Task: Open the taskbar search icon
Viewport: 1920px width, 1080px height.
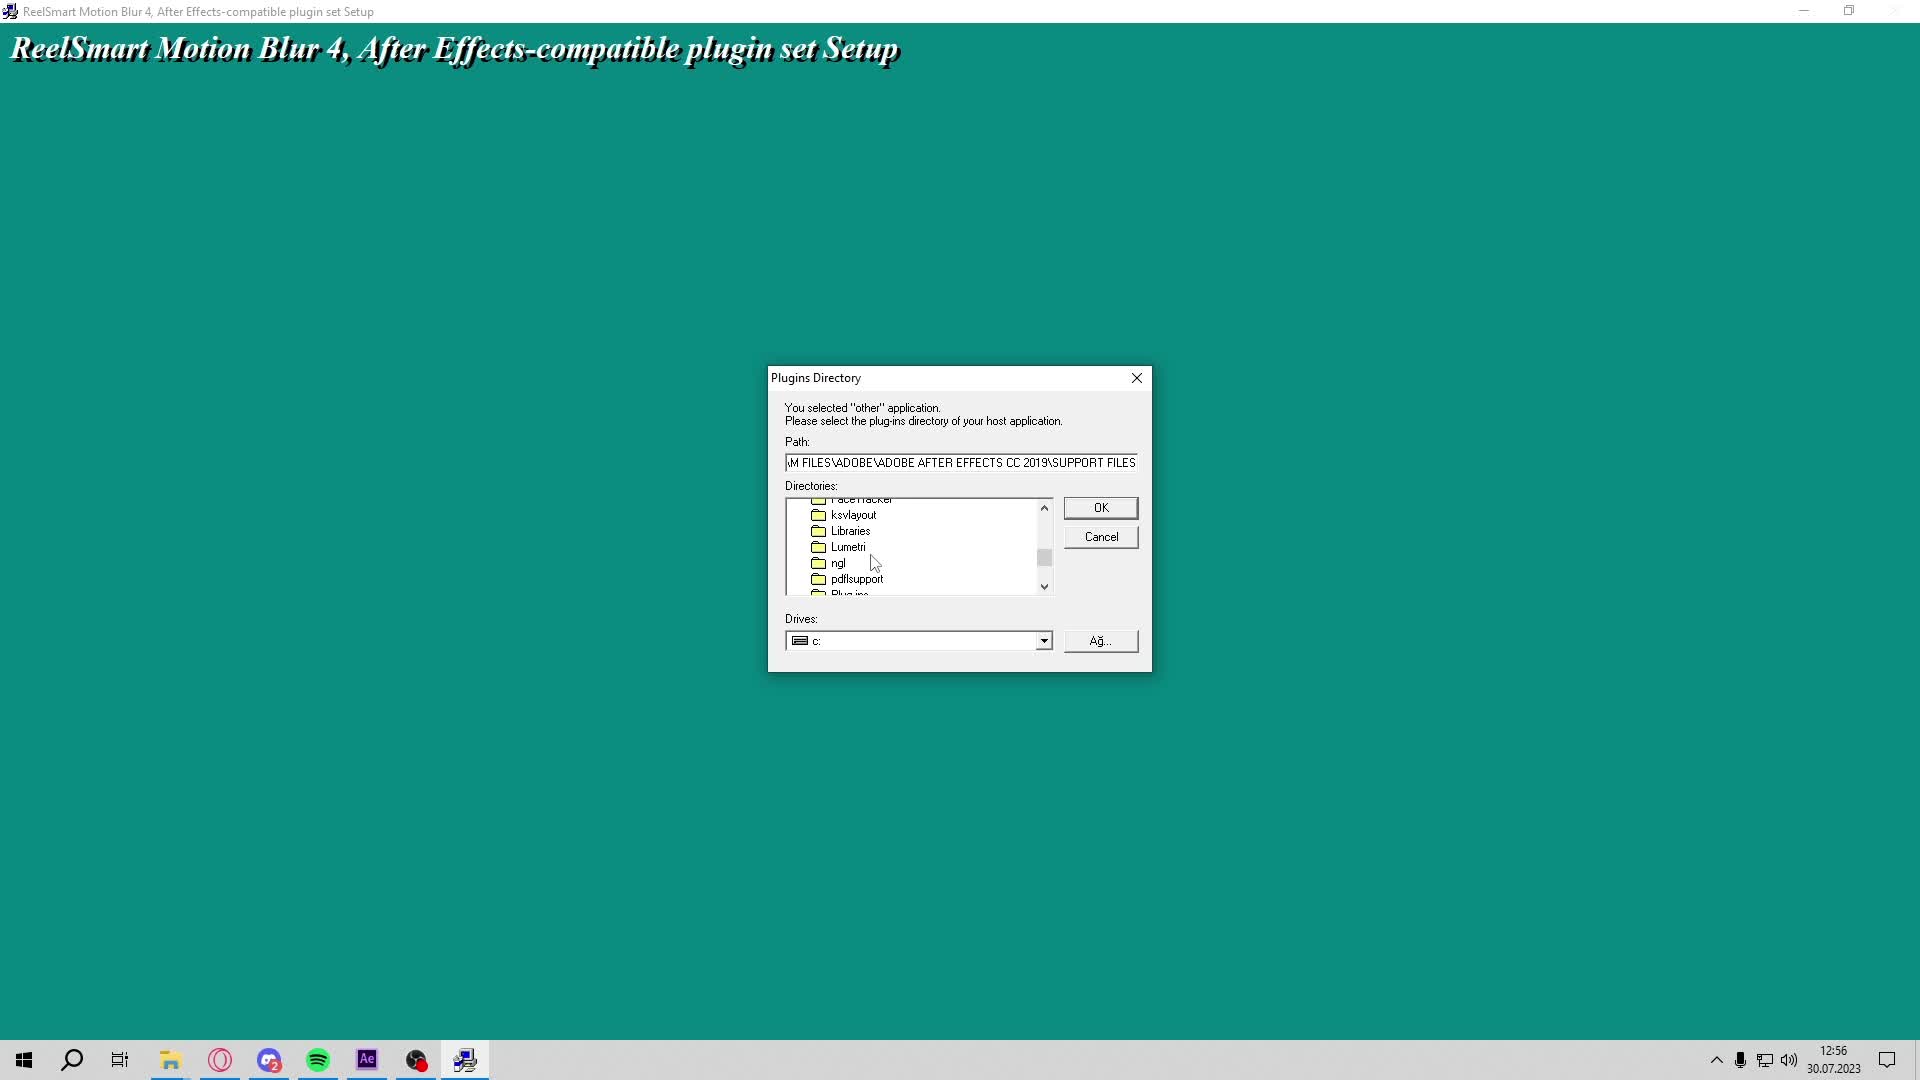Action: coord(72,1060)
